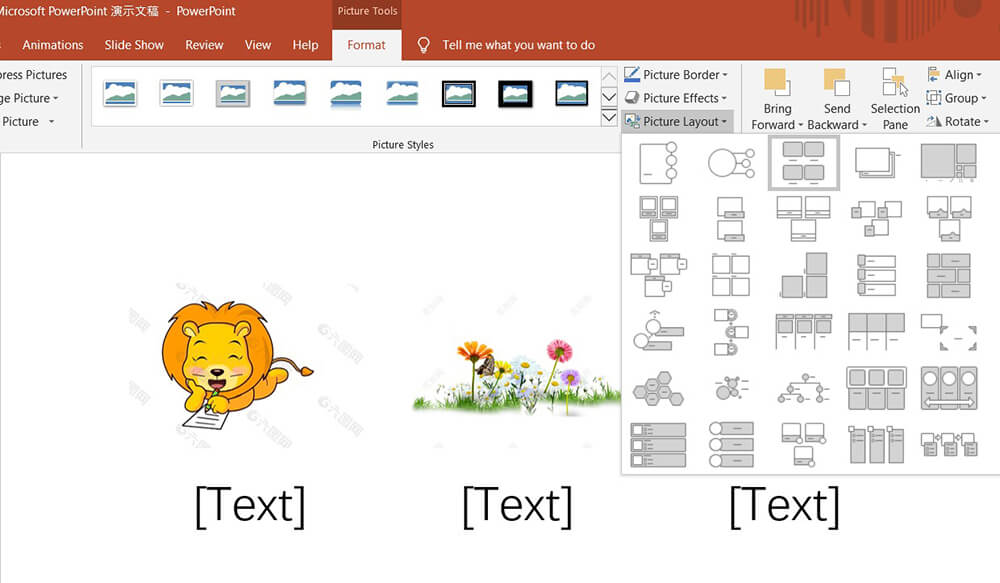Click Send Backward icon

tap(836, 82)
